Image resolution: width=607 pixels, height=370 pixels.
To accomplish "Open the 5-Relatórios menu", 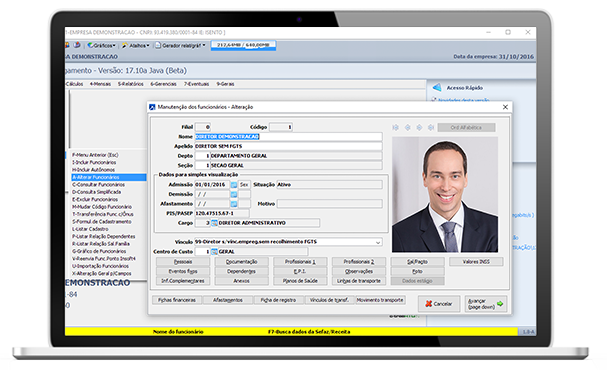I will click(x=130, y=84).
